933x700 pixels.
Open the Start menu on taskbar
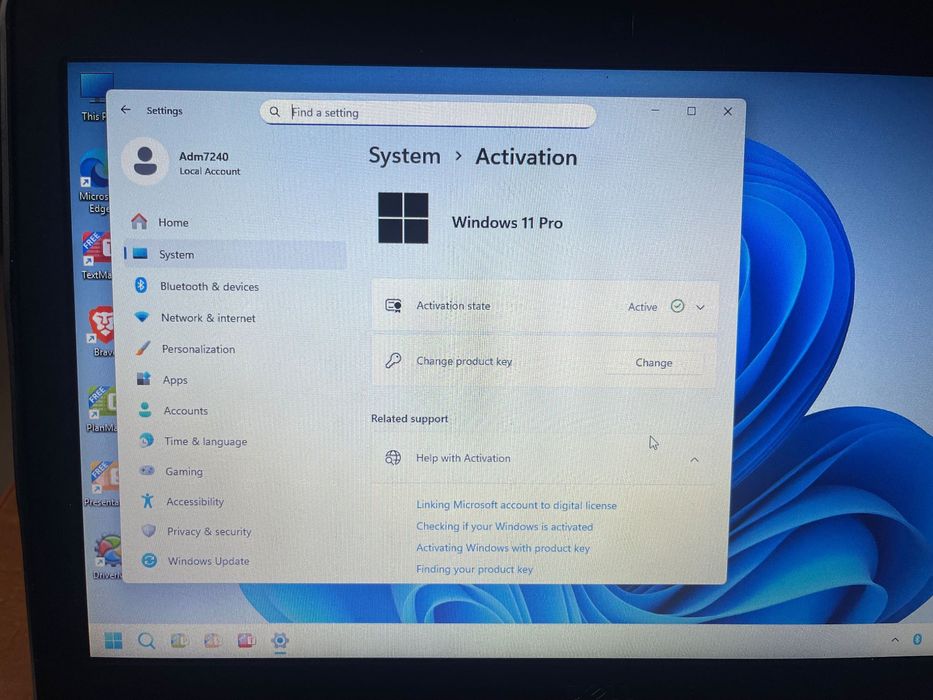tap(113, 640)
